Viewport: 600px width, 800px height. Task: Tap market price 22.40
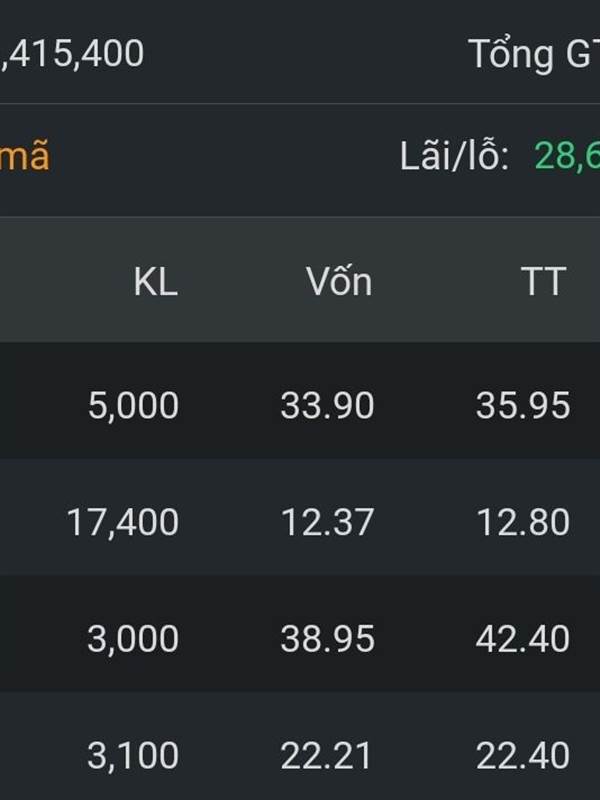tap(523, 756)
